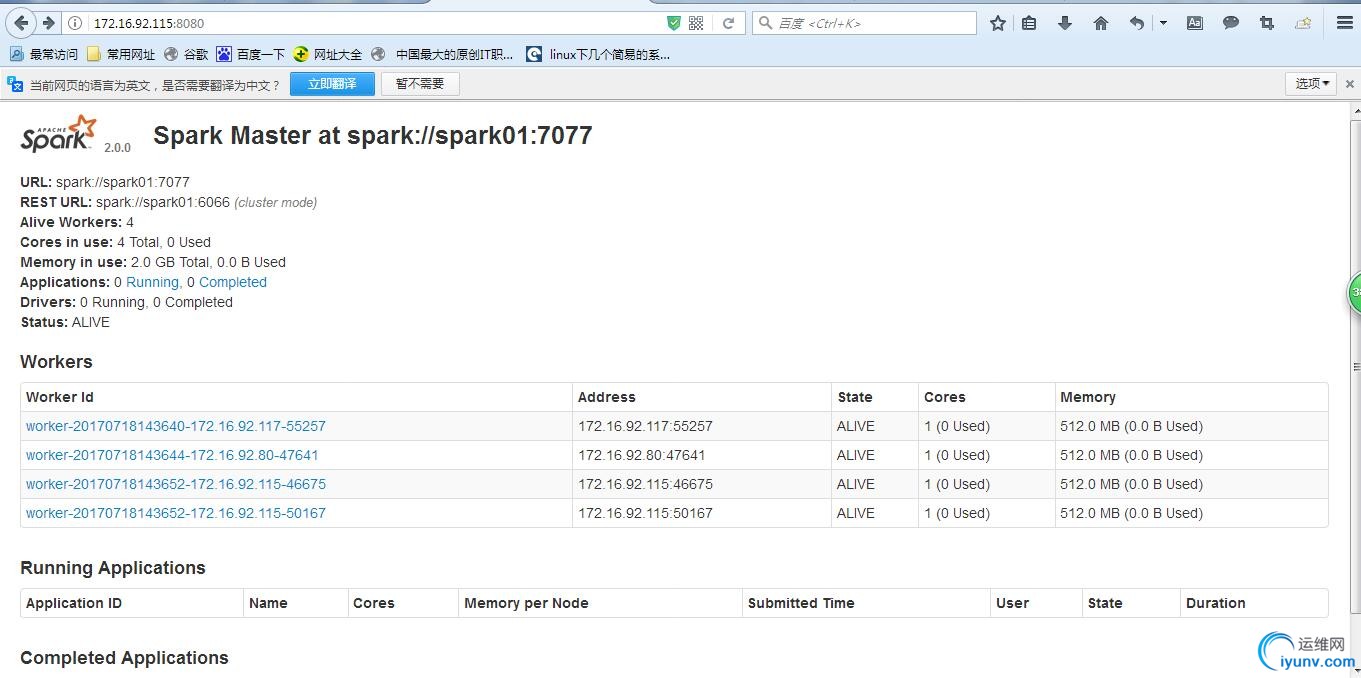Click the Aa text toolbar icon
1361x678 pixels.
(1195, 23)
